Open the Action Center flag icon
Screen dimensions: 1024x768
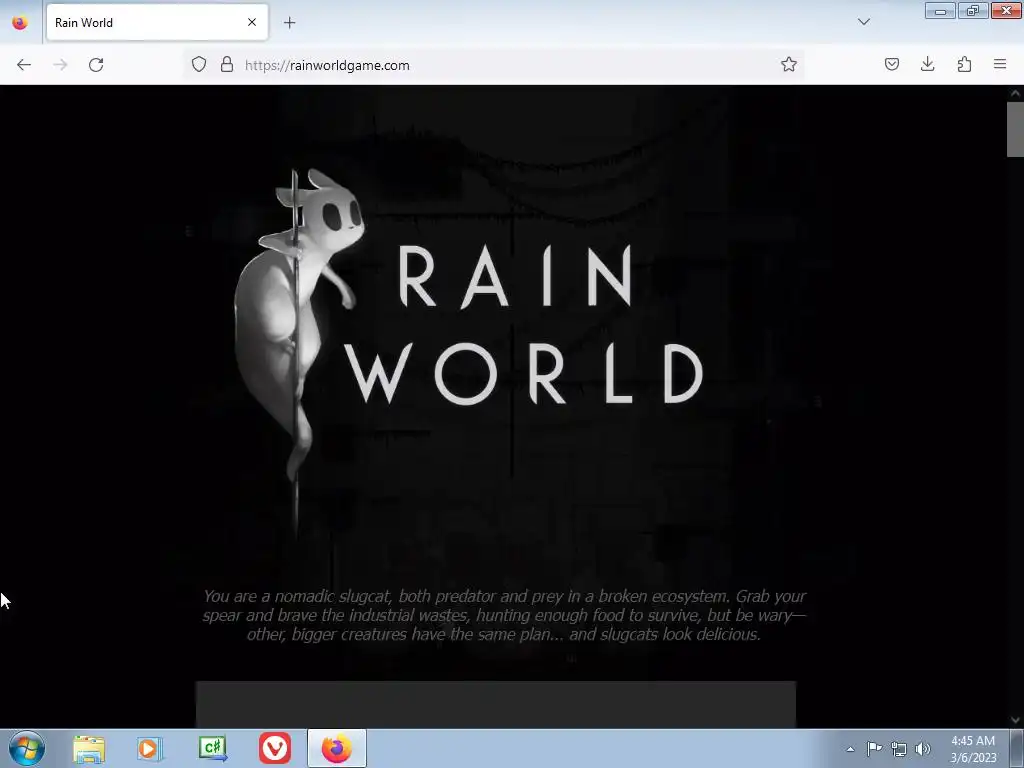pyautogui.click(x=874, y=748)
